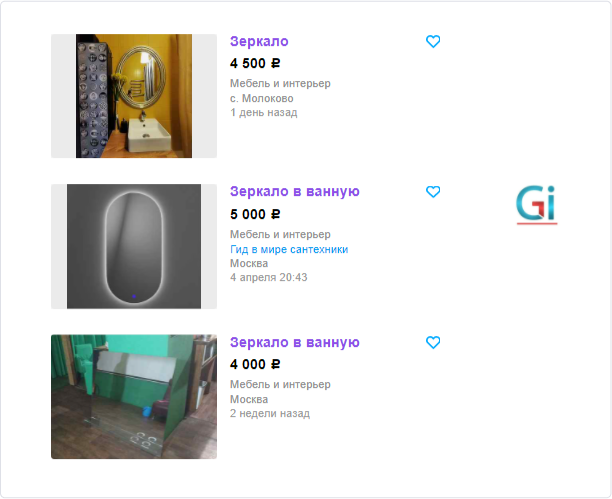Screen dimensions: 612x499
Task: Open Зеркало в ванную priced 4 000 ₽
Action: 295,342
